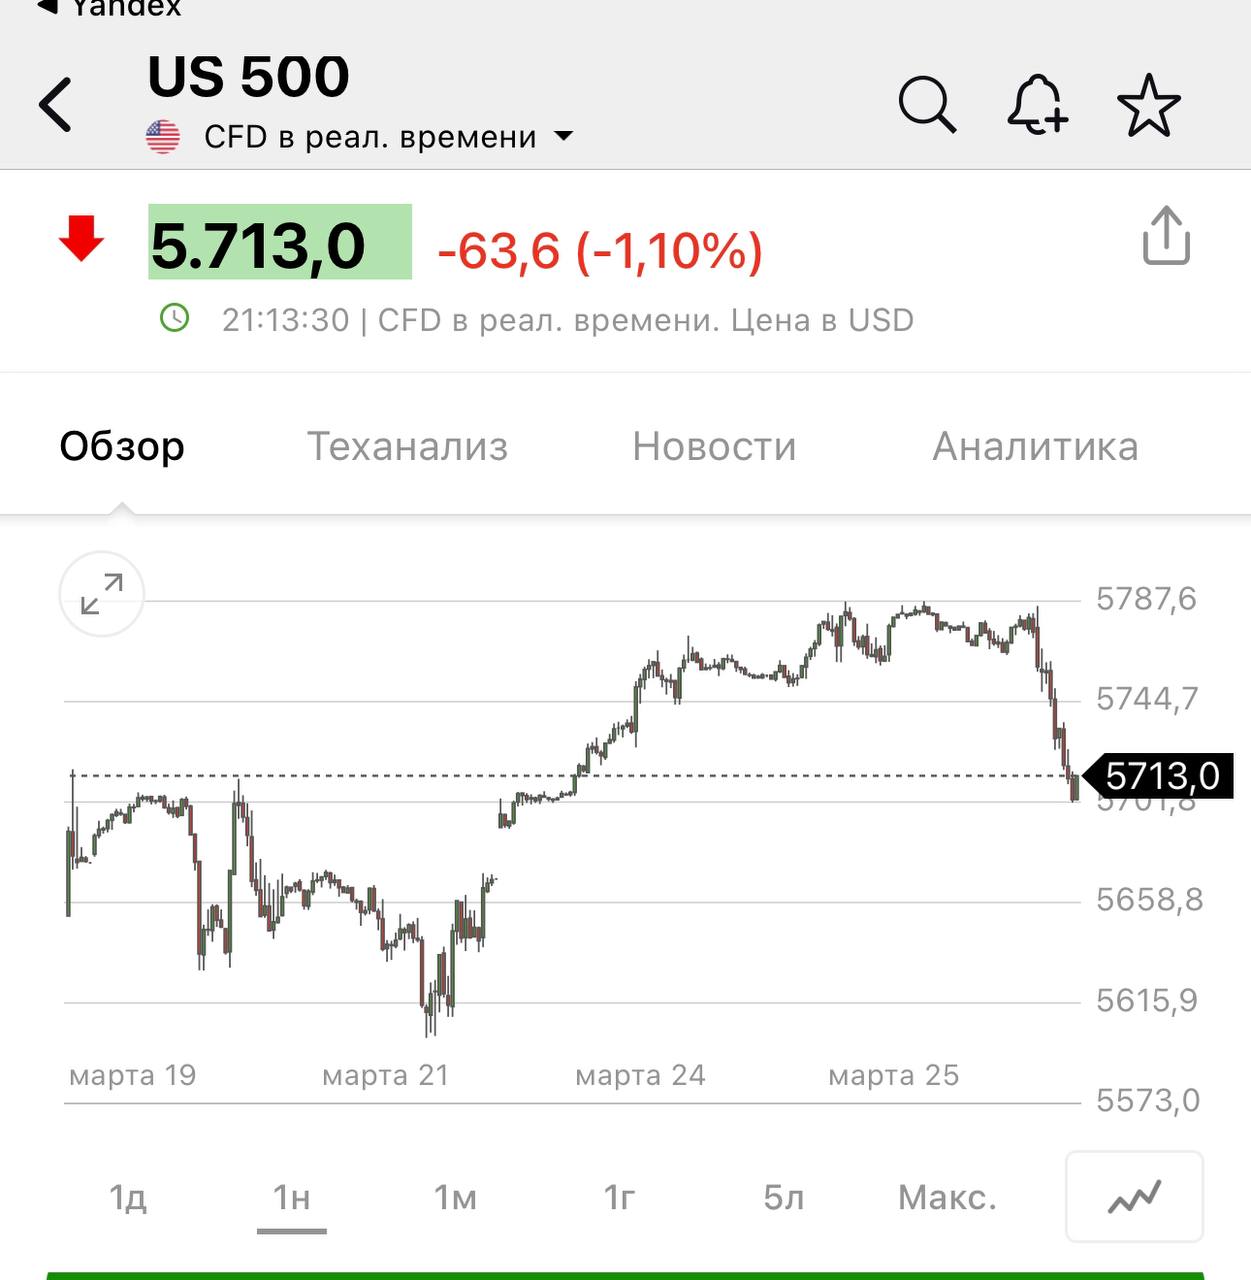Image resolution: width=1251 pixels, height=1280 pixels.
Task: Tap the green clock market status icon
Action: [175, 319]
